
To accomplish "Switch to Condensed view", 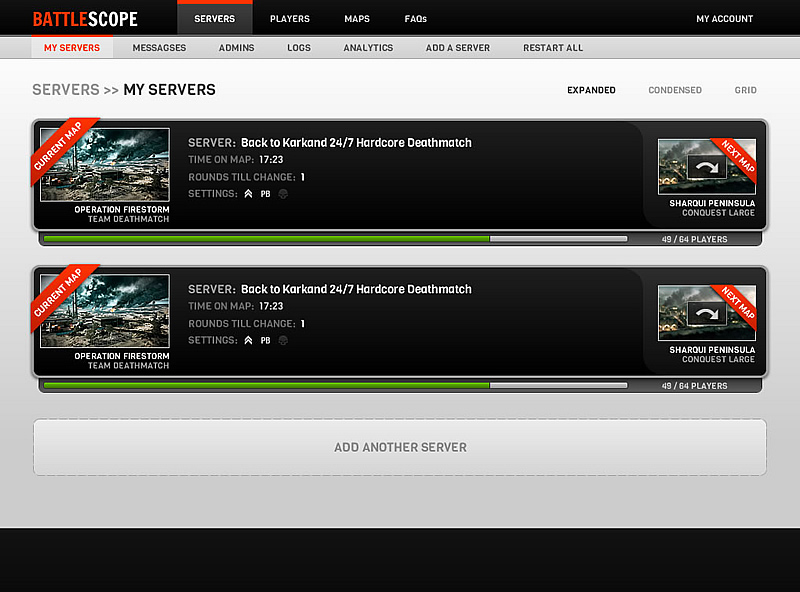I will 675,90.
